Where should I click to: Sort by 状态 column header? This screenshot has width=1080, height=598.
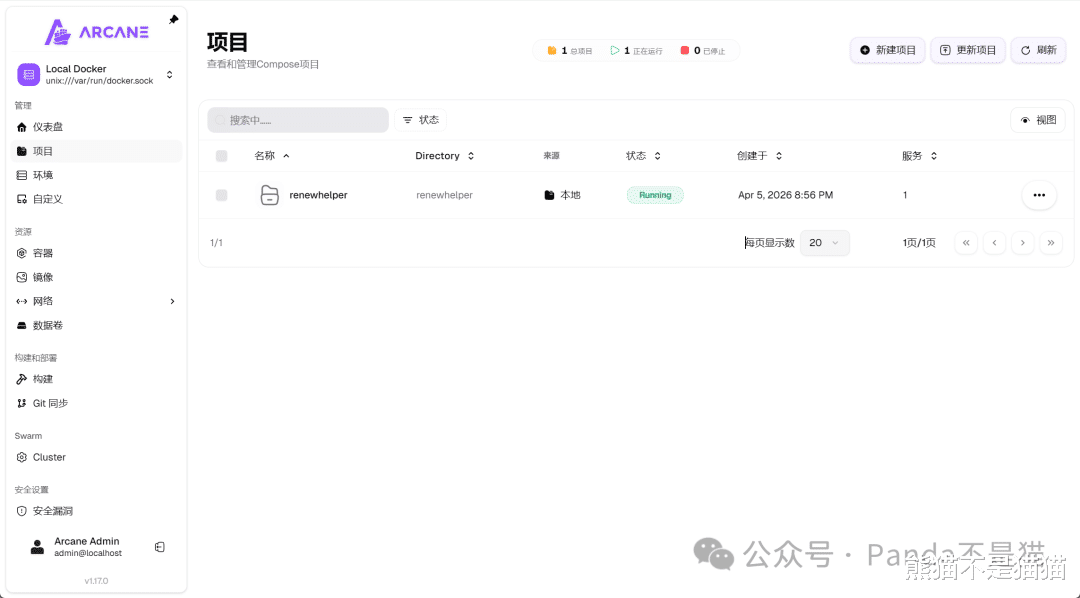643,156
